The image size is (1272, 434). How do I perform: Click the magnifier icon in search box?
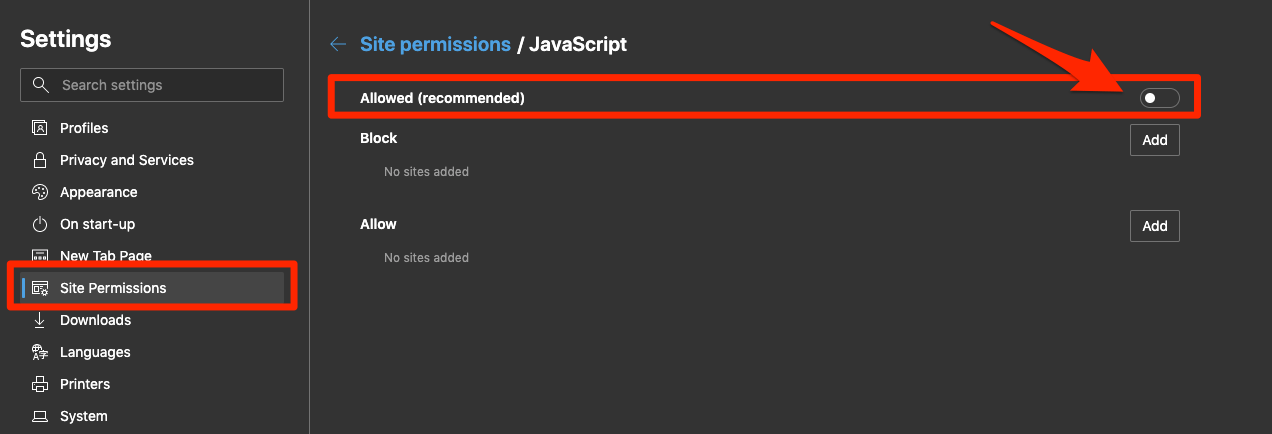point(41,85)
